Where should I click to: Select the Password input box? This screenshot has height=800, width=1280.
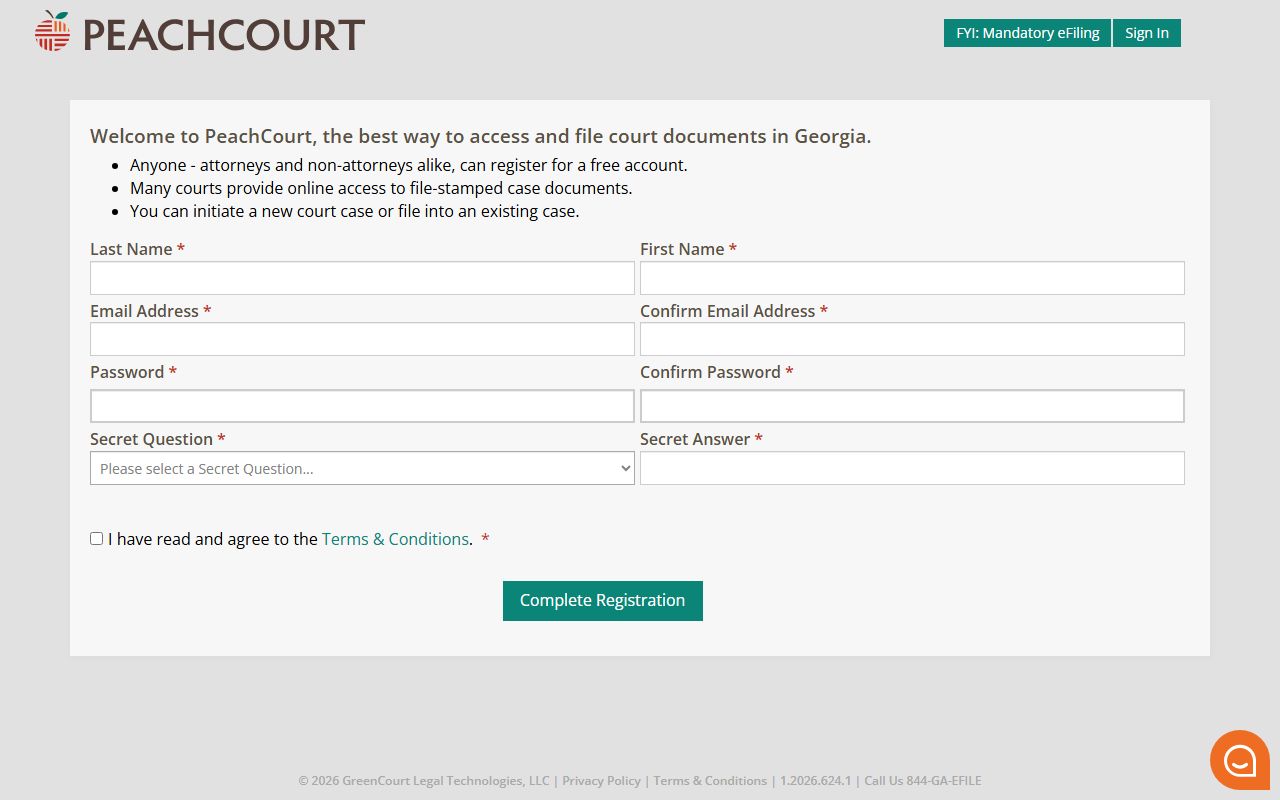[362, 406]
